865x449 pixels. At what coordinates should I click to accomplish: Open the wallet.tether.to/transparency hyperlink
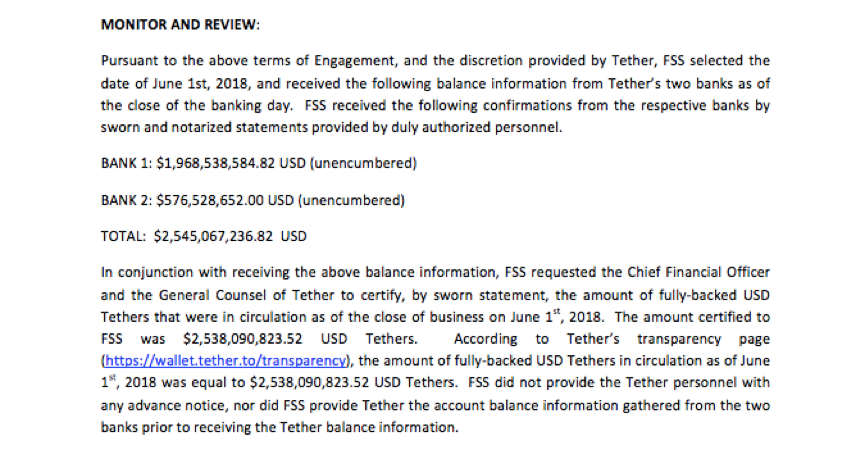pyautogui.click(x=226, y=361)
